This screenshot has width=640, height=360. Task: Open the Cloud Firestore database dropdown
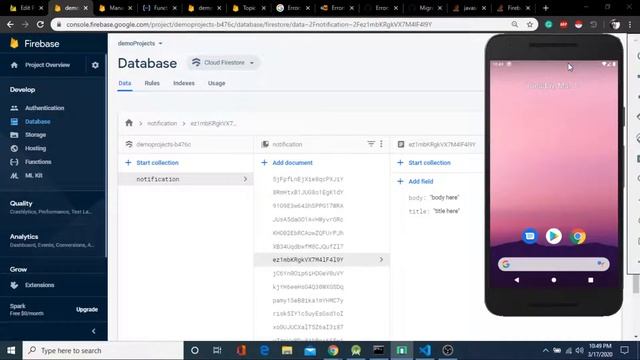(x=223, y=62)
